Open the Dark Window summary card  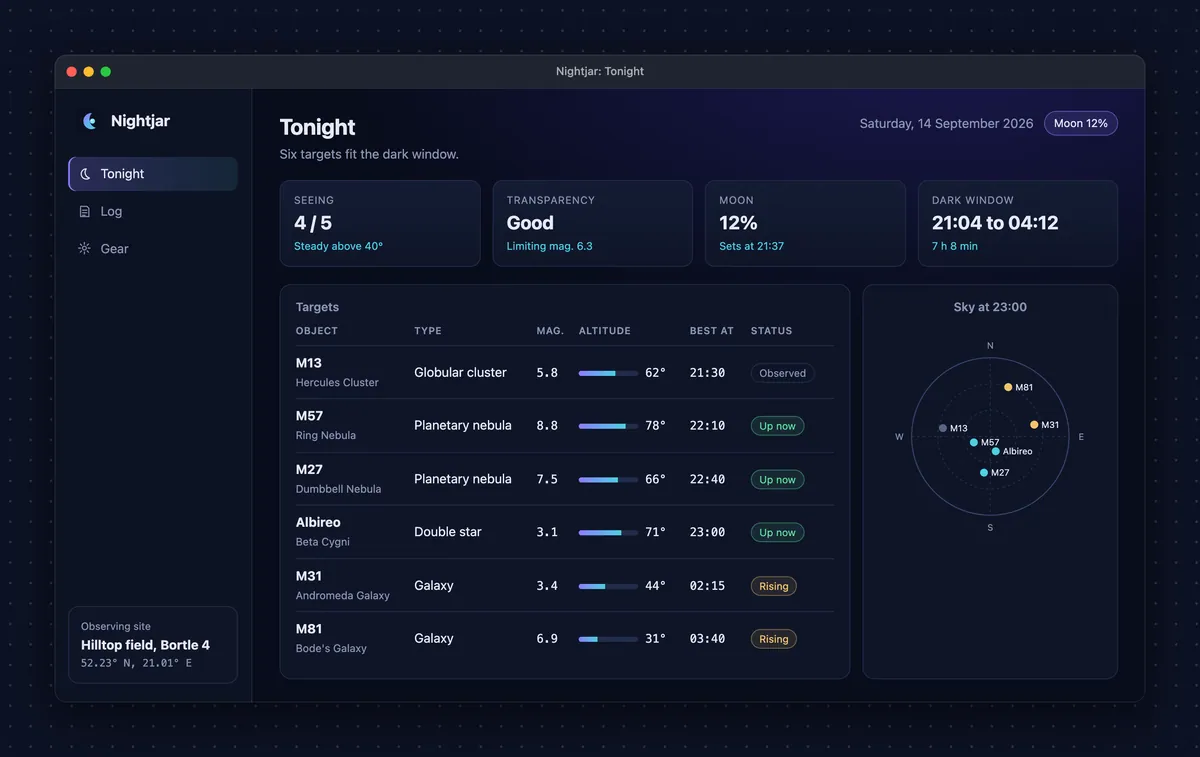click(1018, 223)
